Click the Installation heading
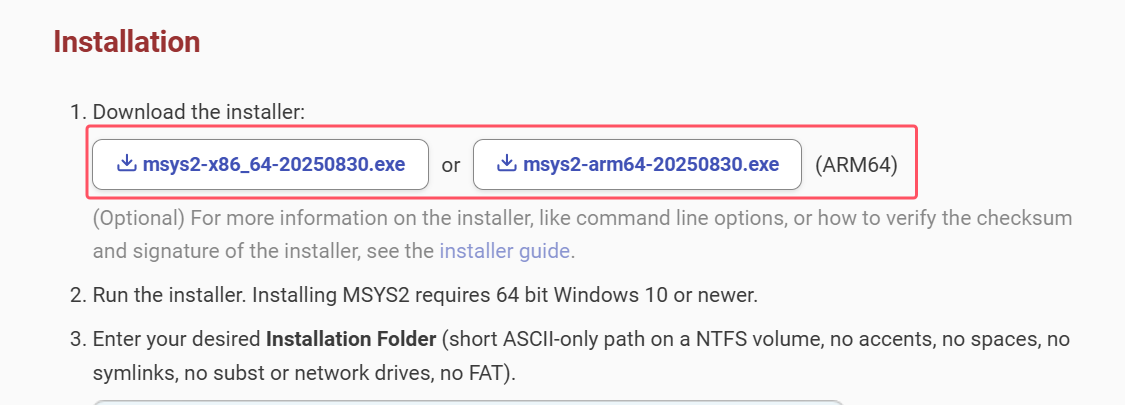 (127, 42)
